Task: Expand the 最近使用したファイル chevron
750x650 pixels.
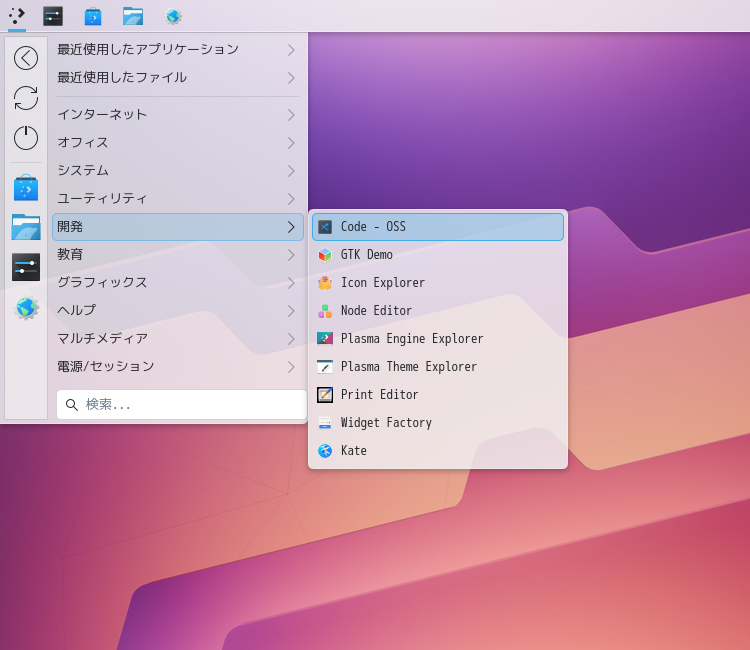Action: tap(291, 78)
